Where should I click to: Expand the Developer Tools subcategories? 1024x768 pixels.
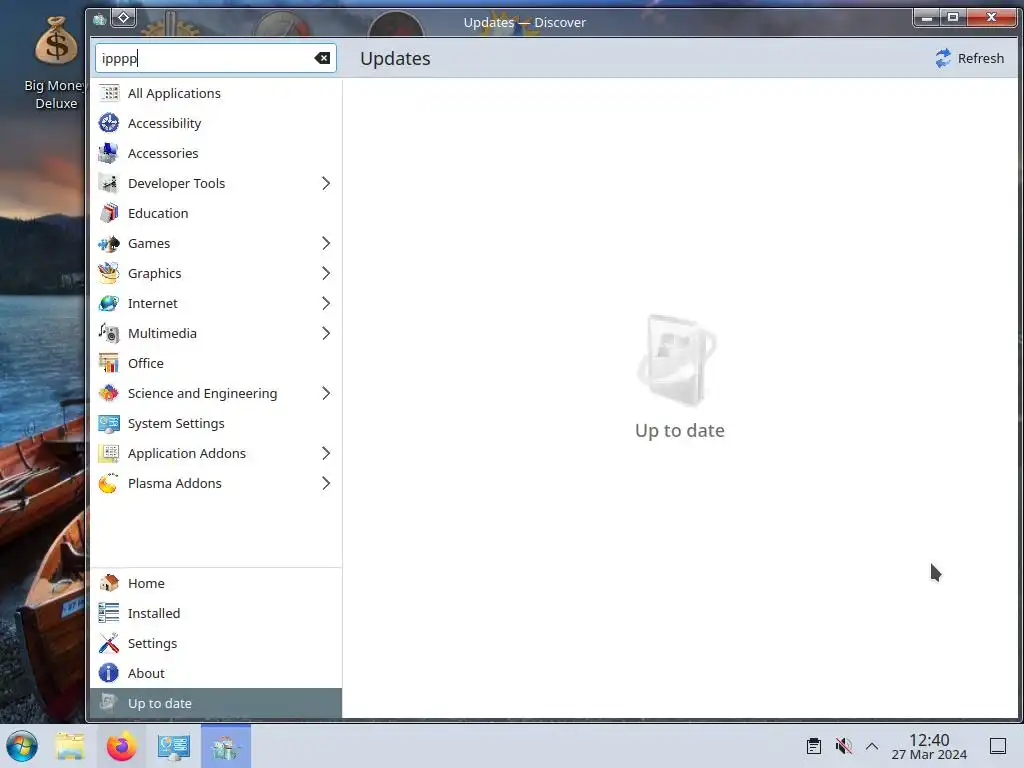pyautogui.click(x=326, y=184)
